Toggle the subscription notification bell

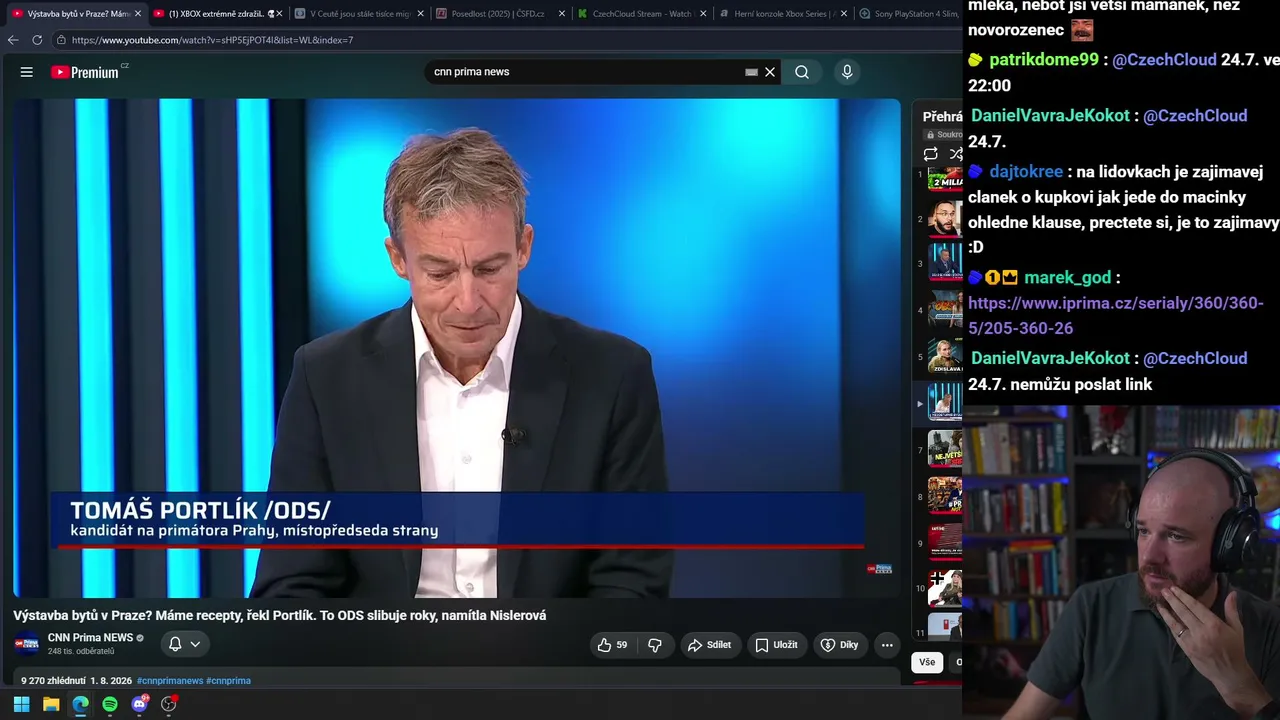point(175,644)
